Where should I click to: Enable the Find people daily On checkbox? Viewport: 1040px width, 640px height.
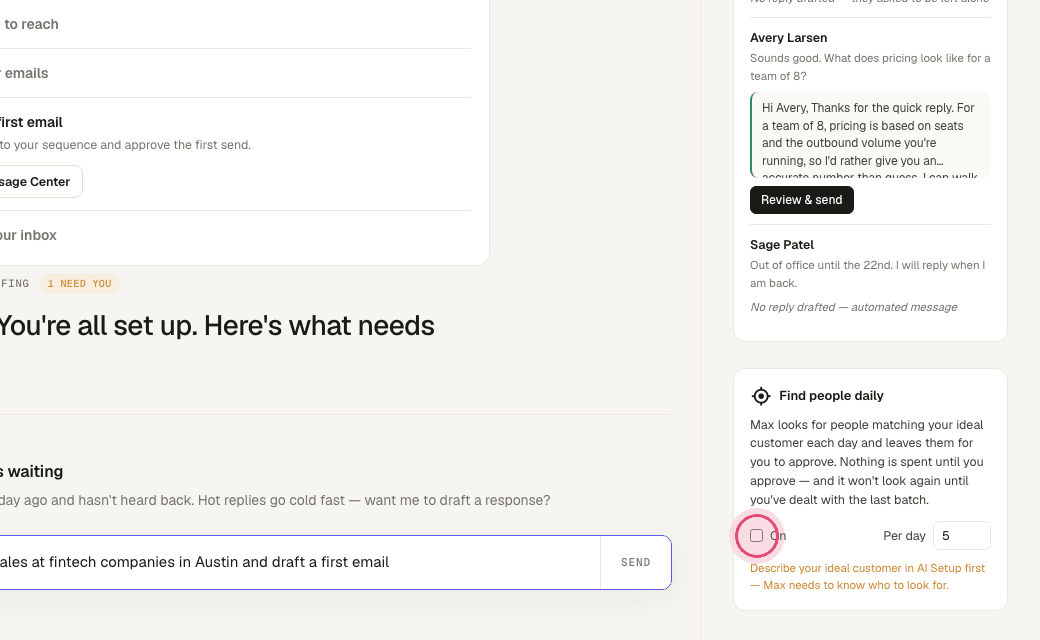[x=756, y=535]
